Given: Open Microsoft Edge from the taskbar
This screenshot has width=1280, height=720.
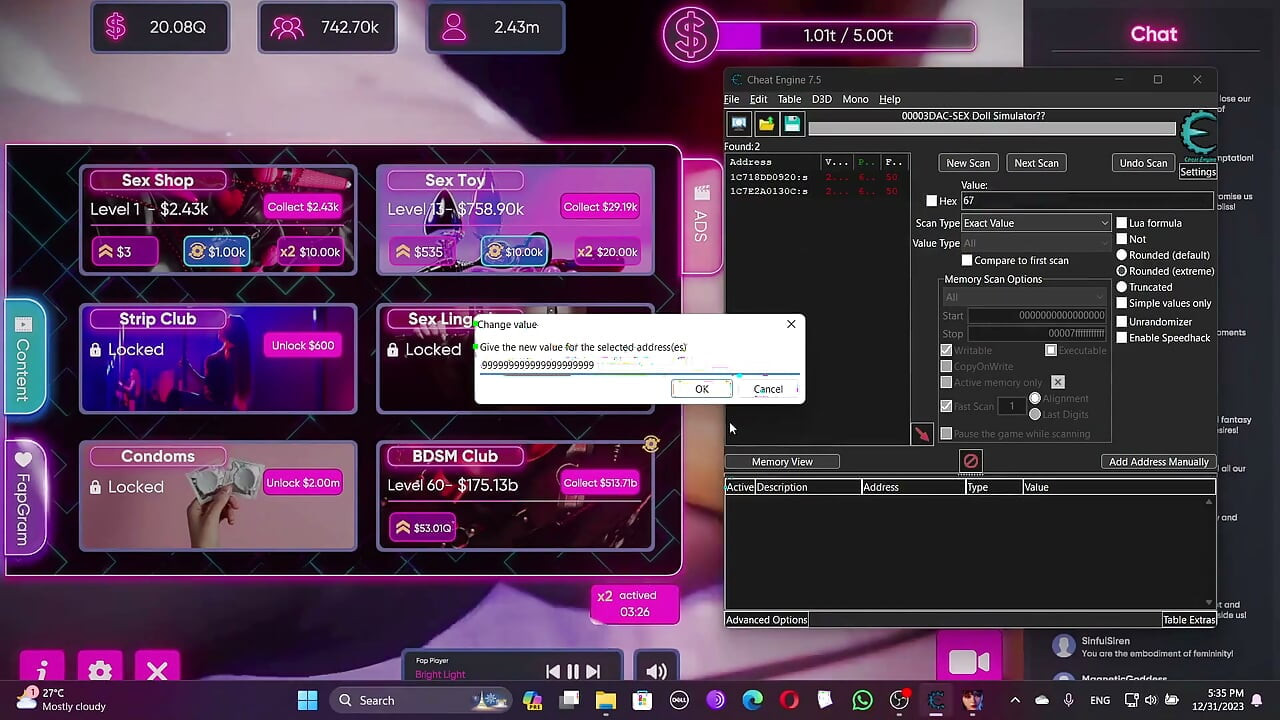Looking at the screenshot, I should 752,700.
